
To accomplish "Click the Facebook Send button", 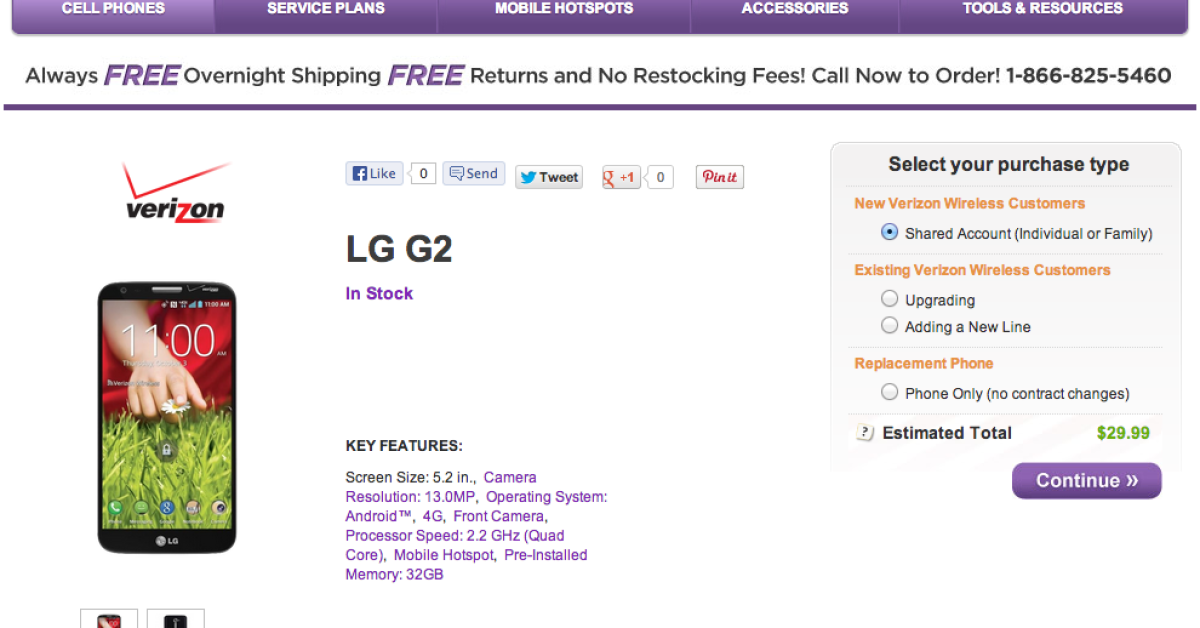I will coord(474,173).
